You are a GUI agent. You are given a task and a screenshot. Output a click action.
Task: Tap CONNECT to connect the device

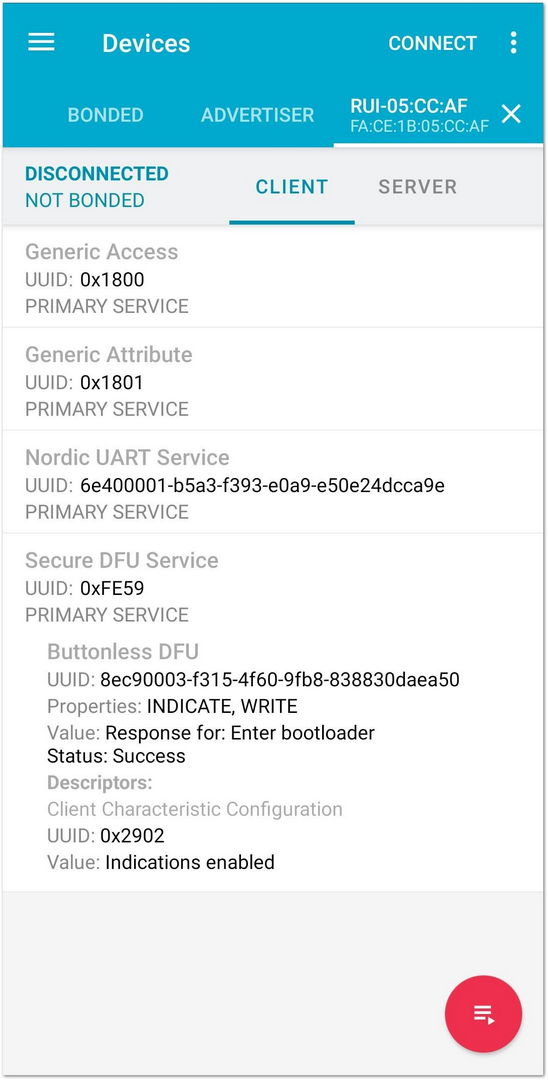tap(432, 43)
